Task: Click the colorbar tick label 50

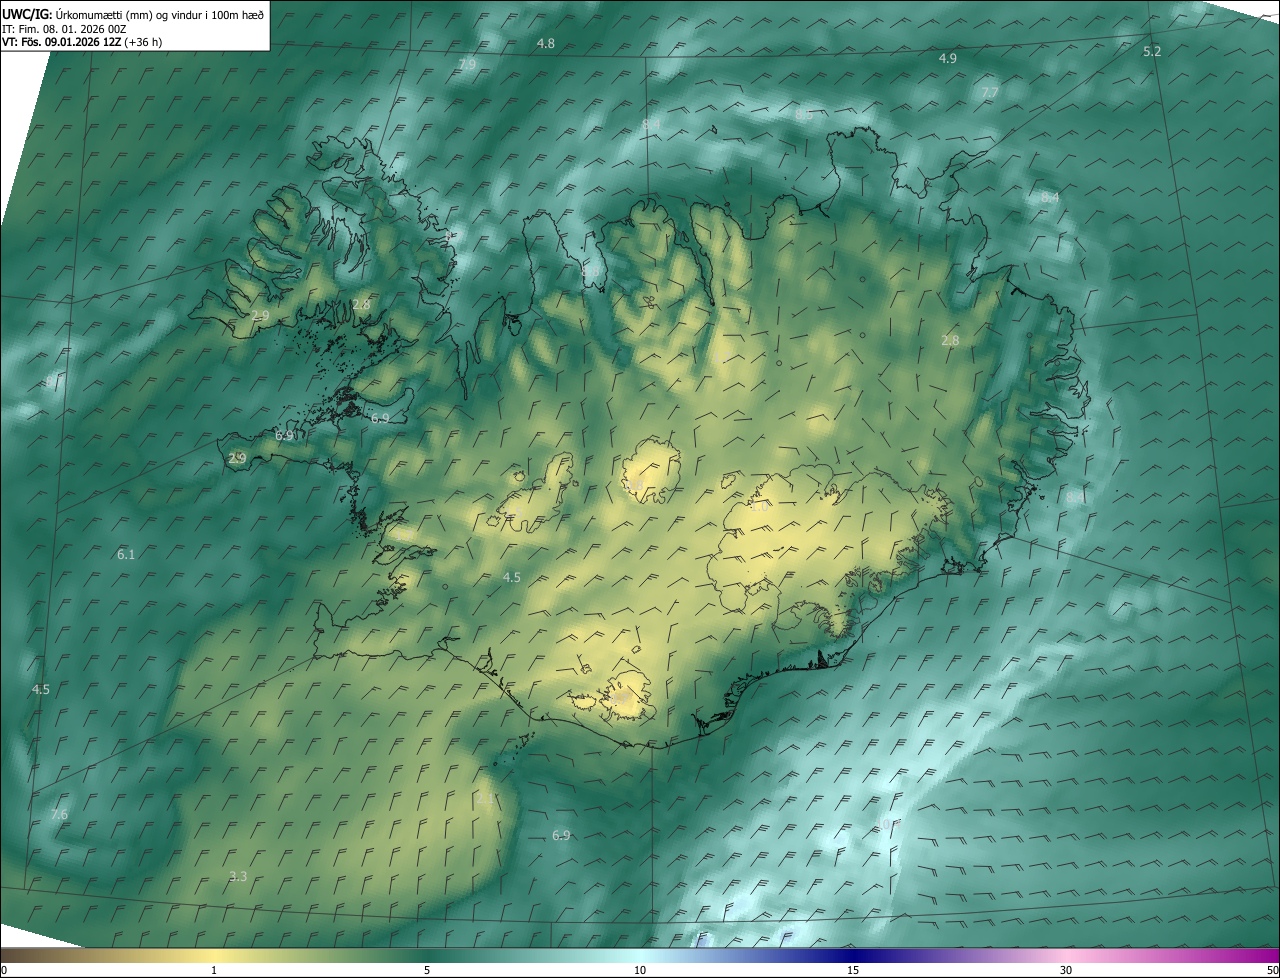Action: coord(1272,971)
